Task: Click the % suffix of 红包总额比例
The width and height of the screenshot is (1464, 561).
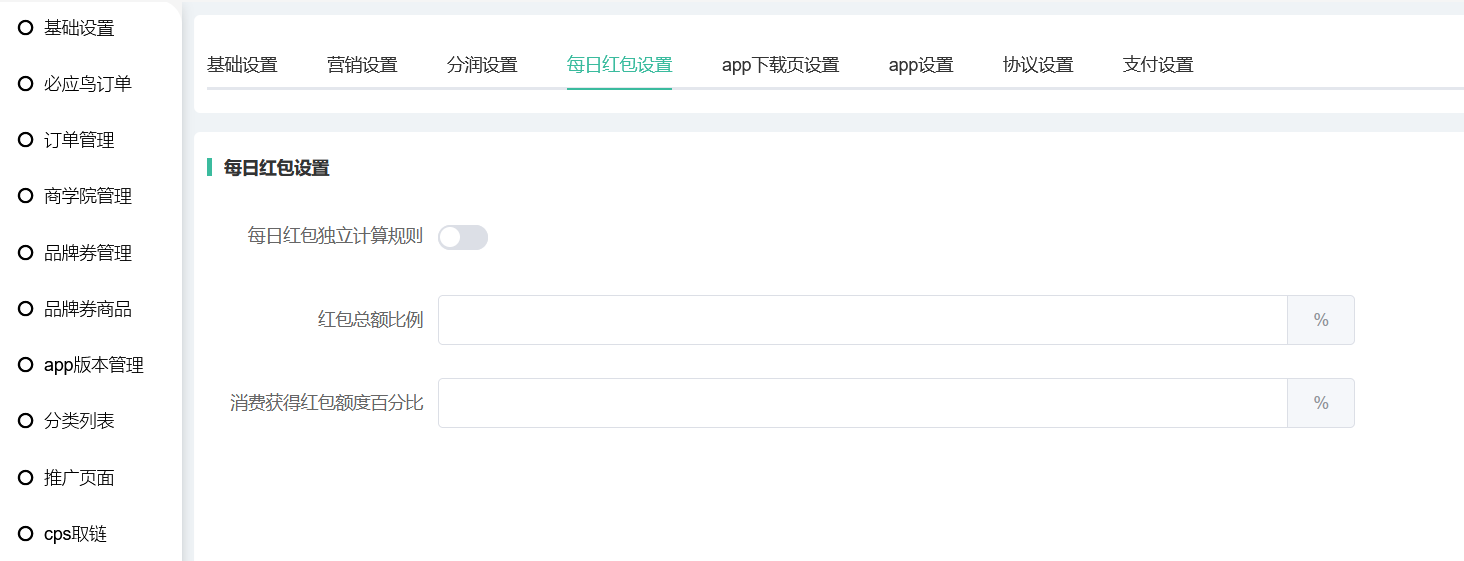Action: pos(1321,320)
